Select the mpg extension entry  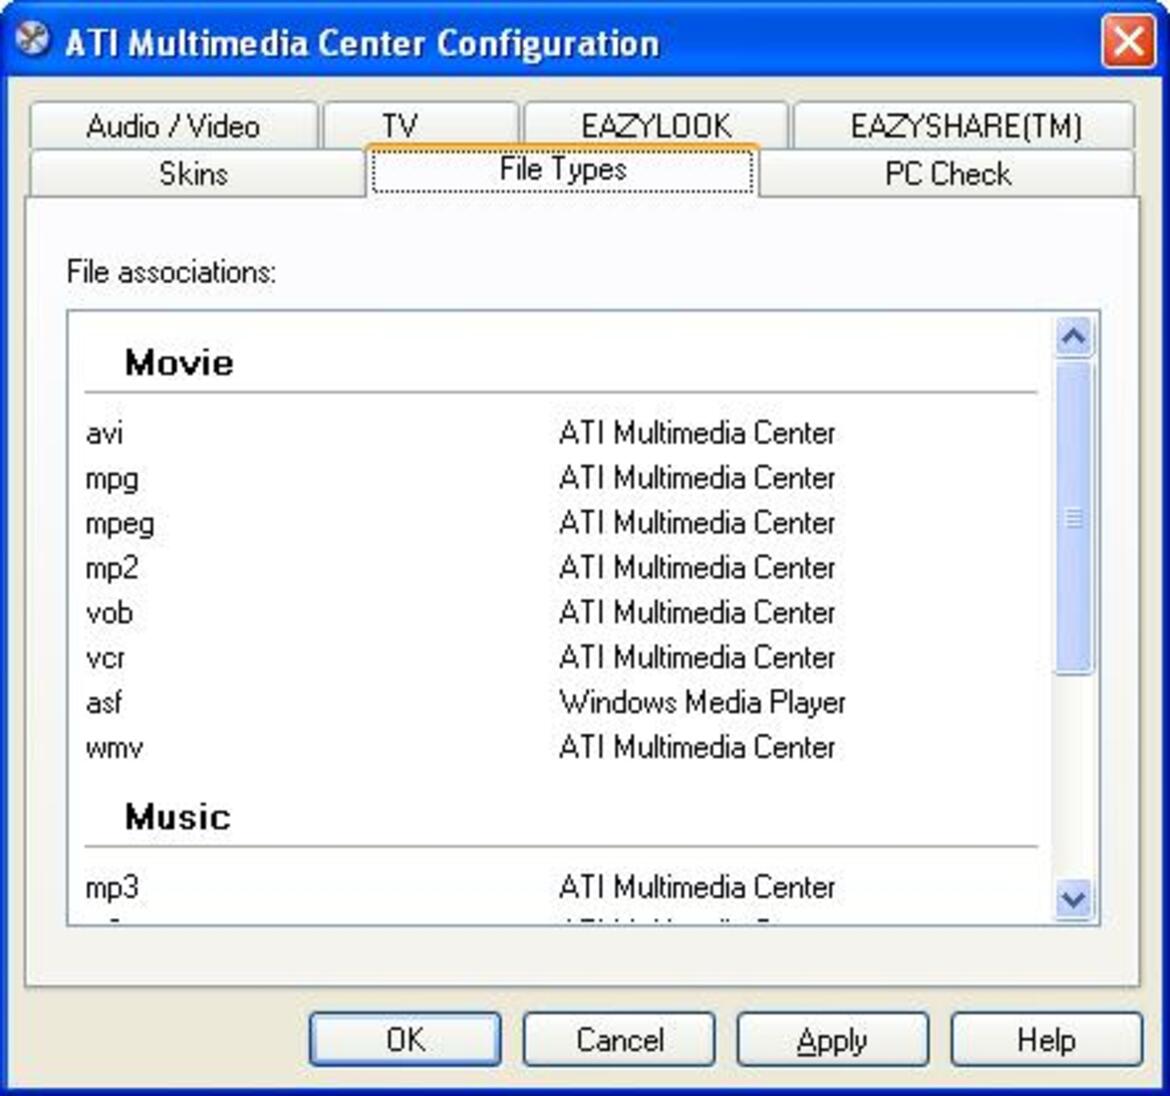[112, 480]
